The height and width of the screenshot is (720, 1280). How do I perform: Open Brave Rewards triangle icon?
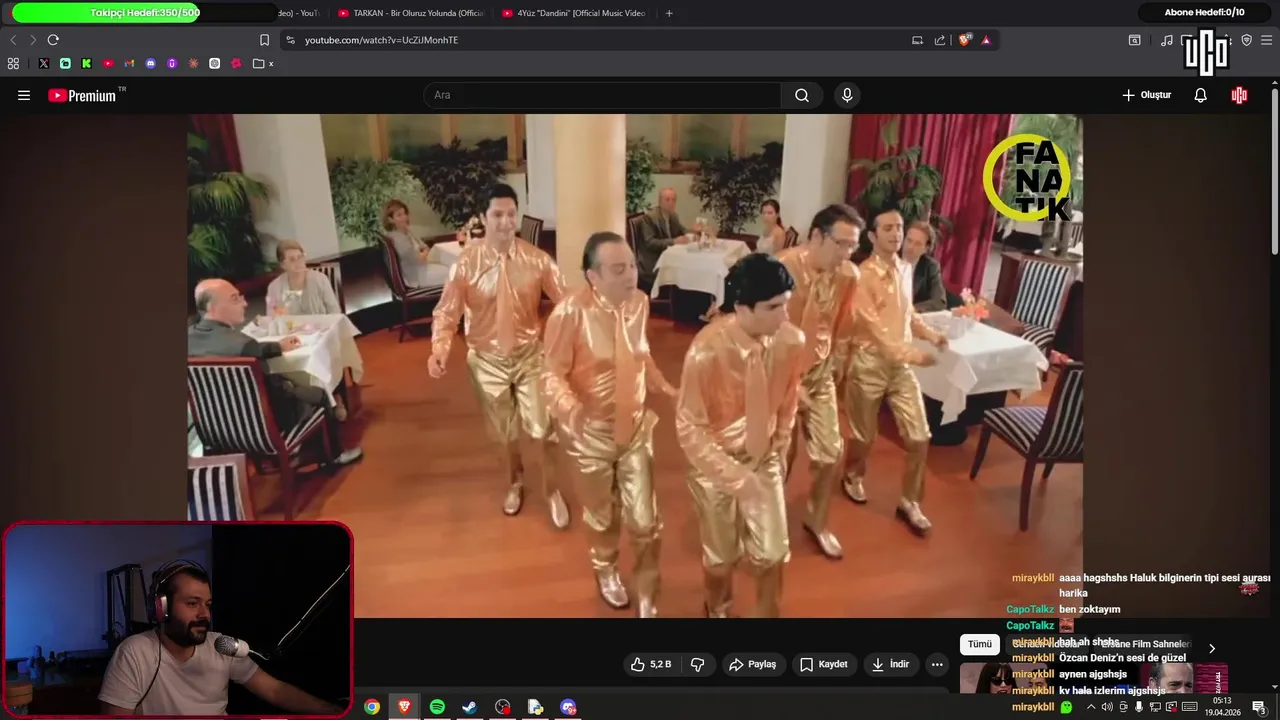pyautogui.click(x=986, y=40)
